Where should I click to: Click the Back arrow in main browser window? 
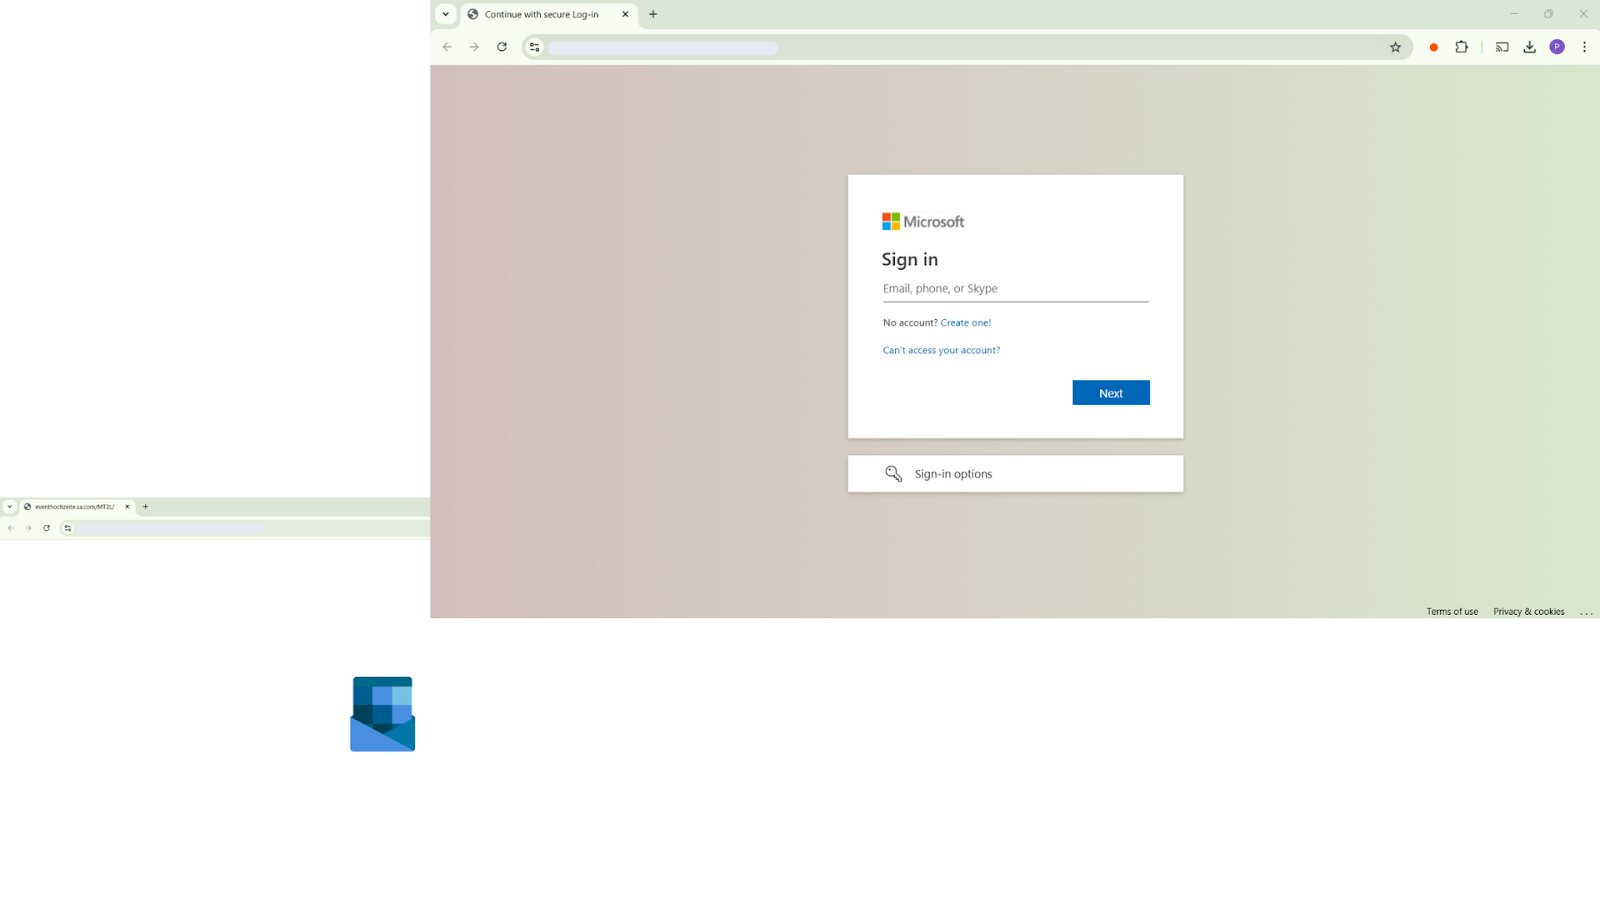click(447, 47)
